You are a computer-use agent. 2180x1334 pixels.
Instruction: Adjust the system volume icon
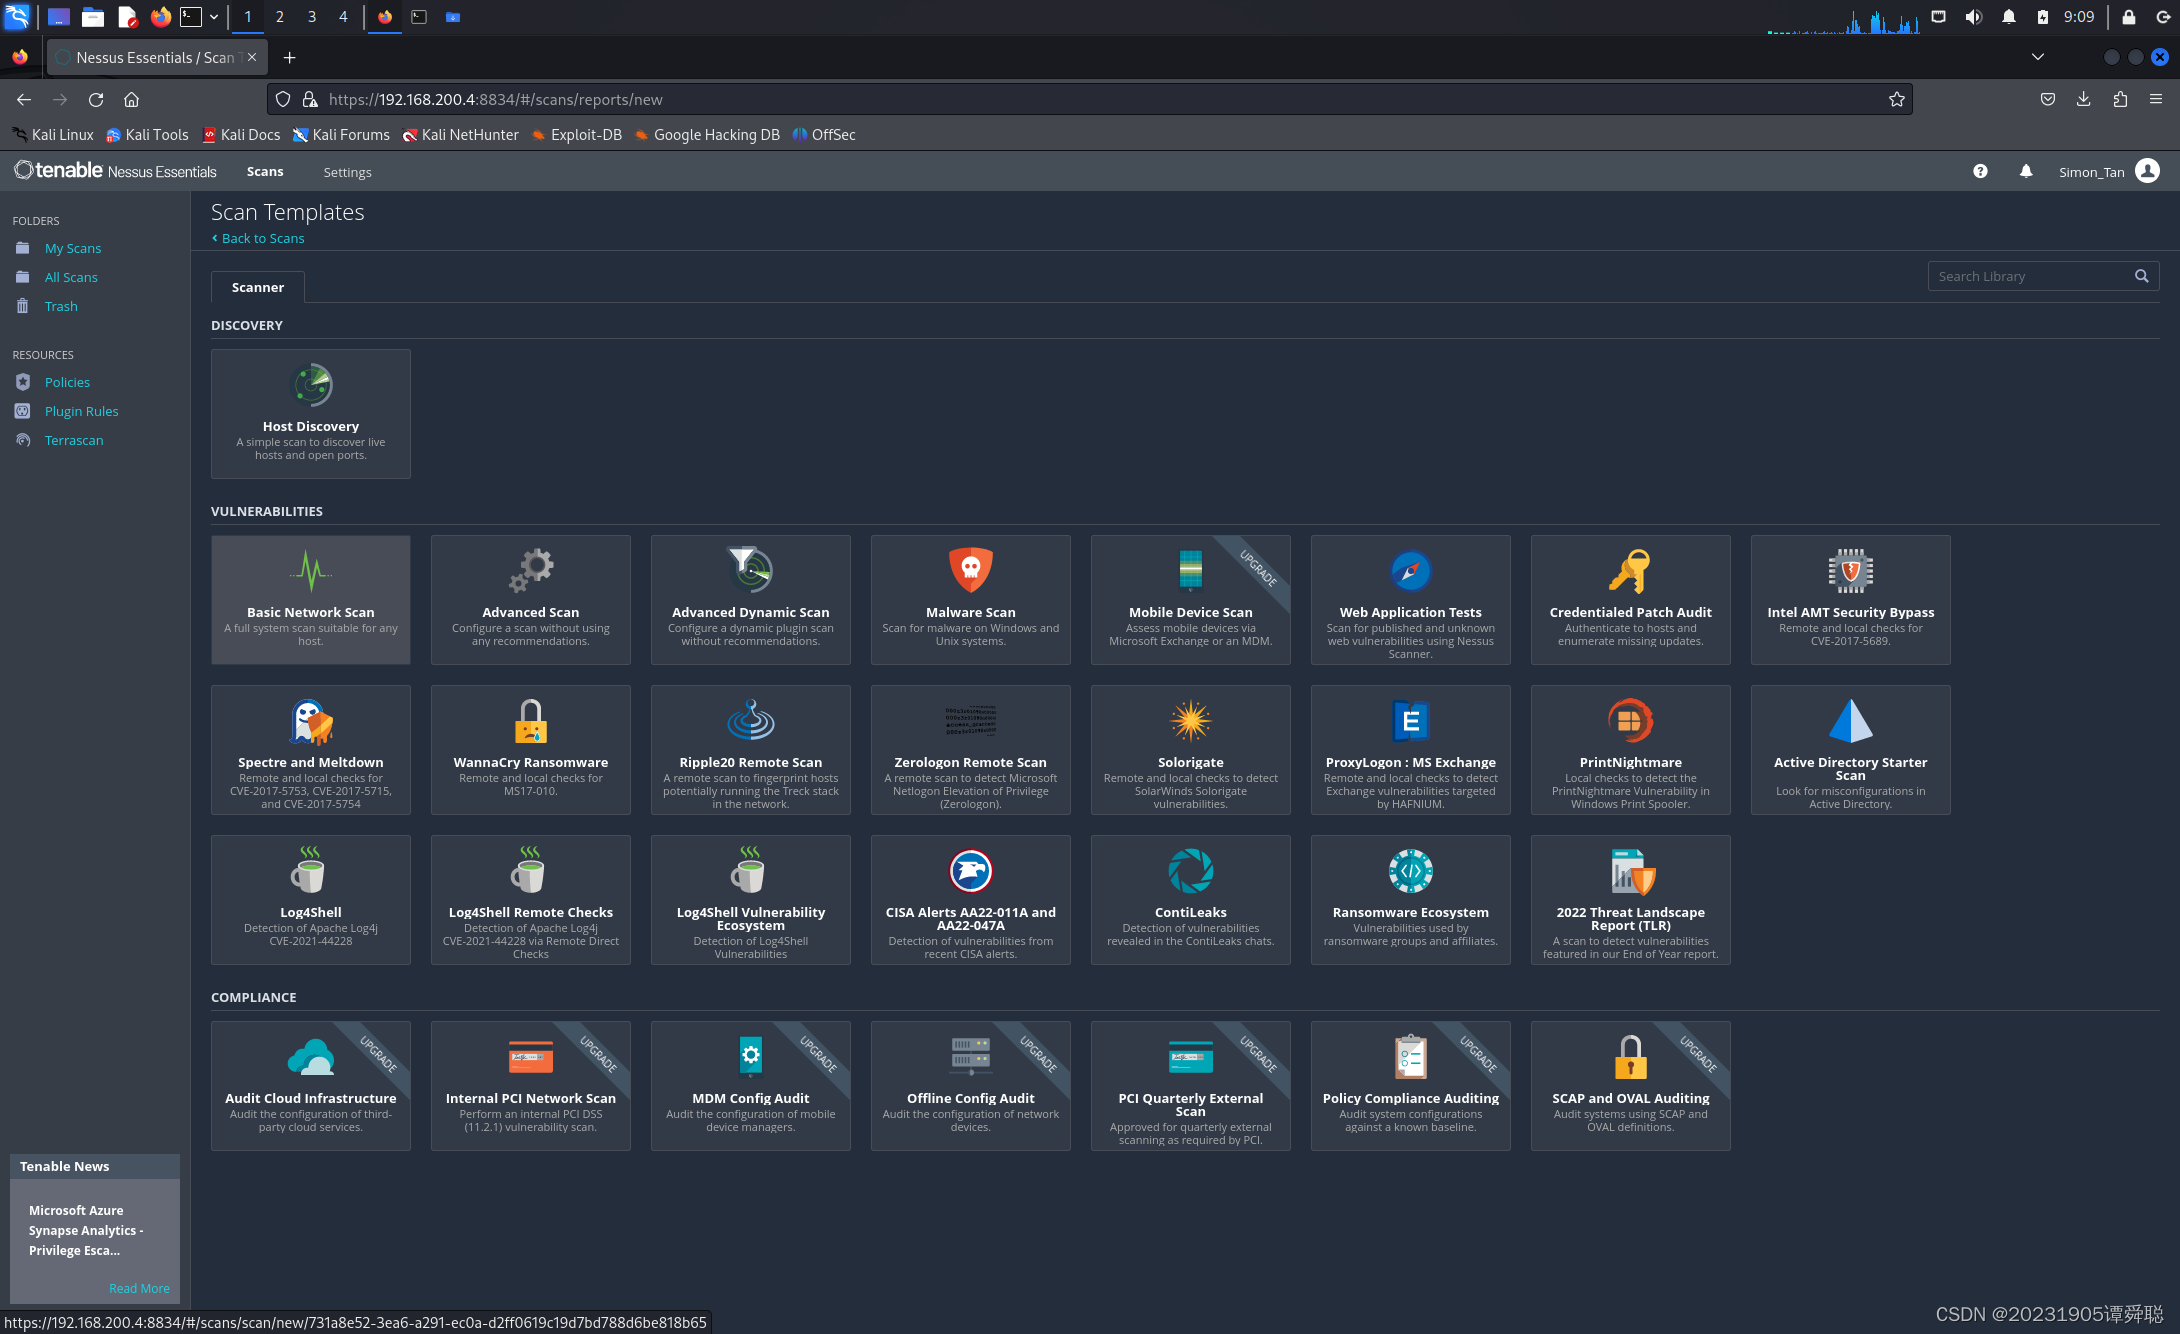point(1973,16)
